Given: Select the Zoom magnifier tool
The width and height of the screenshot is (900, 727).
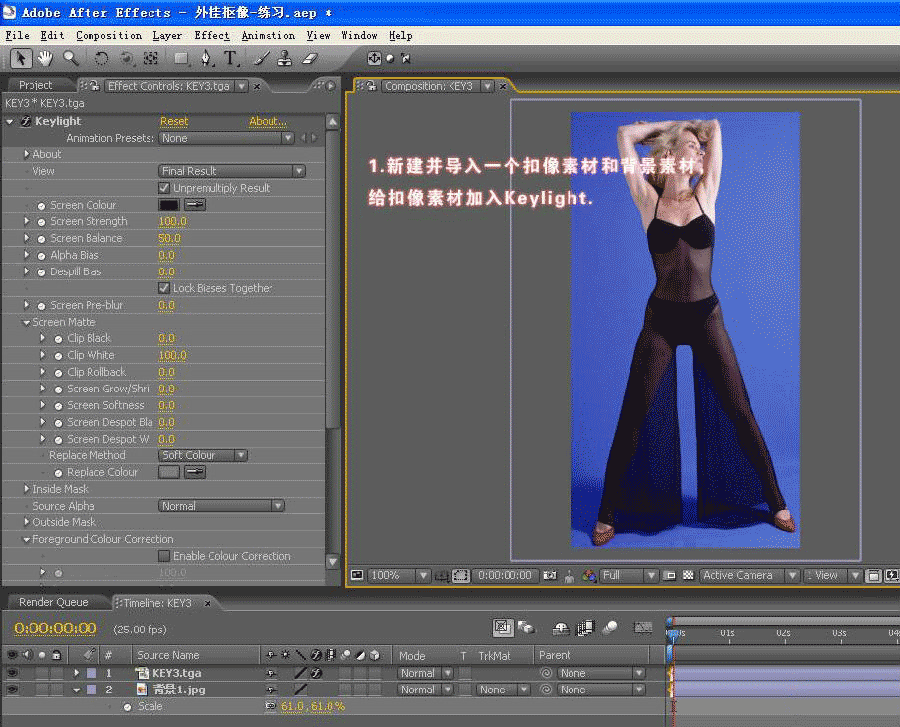Looking at the screenshot, I should pyautogui.click(x=71, y=59).
